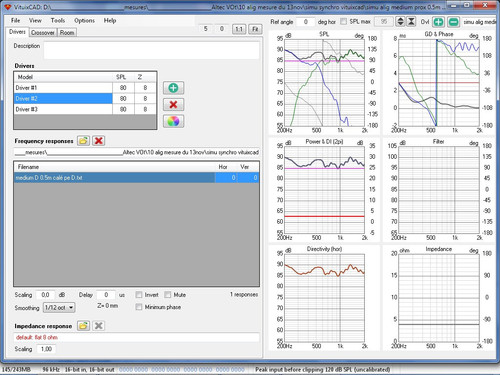Viewport: 500px width, 375px height.
Task: Click the VituixCAD app icon in title bar
Action: pos(8,7)
